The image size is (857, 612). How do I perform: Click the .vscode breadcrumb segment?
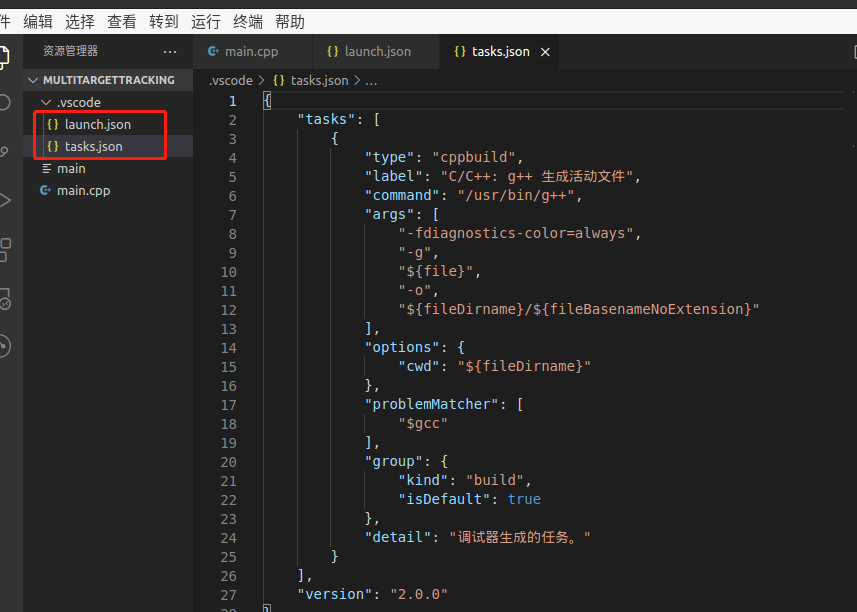tap(231, 80)
